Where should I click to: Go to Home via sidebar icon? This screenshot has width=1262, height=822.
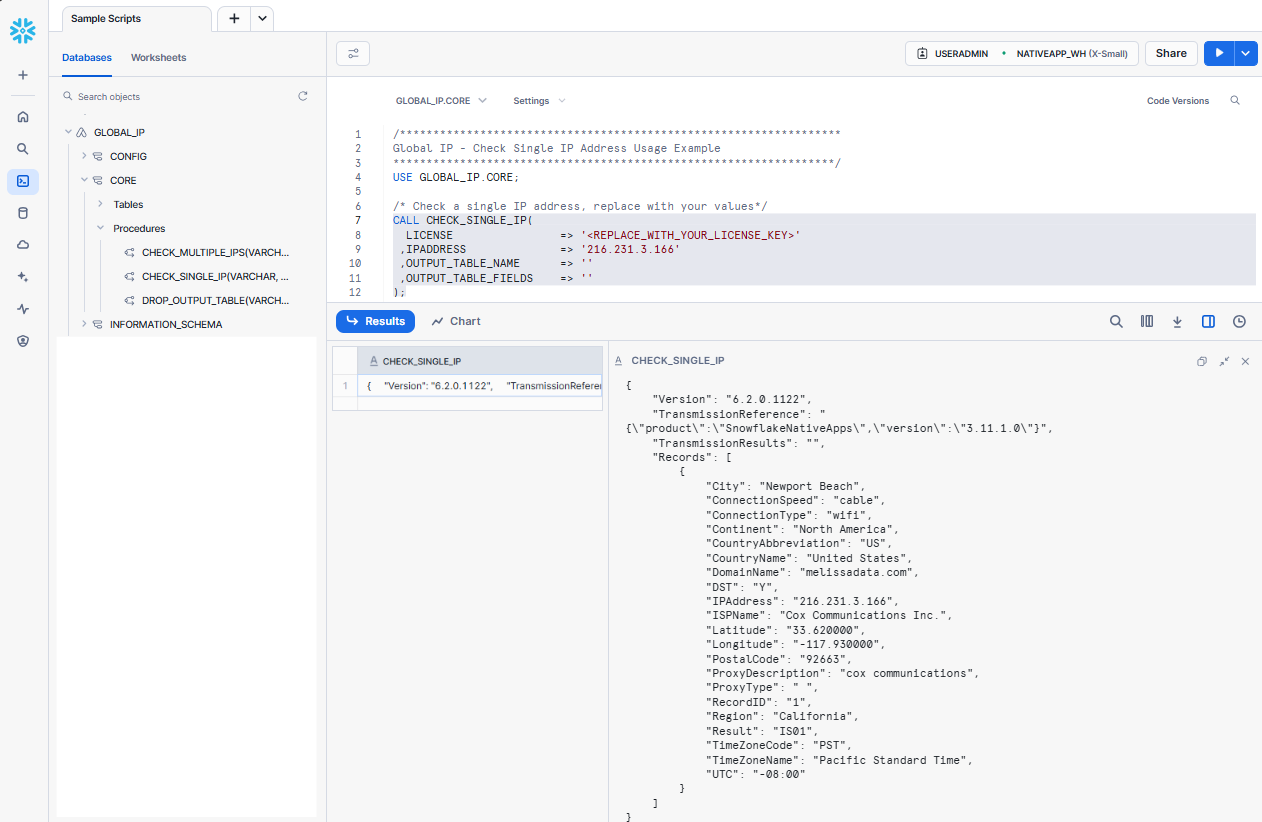(x=23, y=116)
